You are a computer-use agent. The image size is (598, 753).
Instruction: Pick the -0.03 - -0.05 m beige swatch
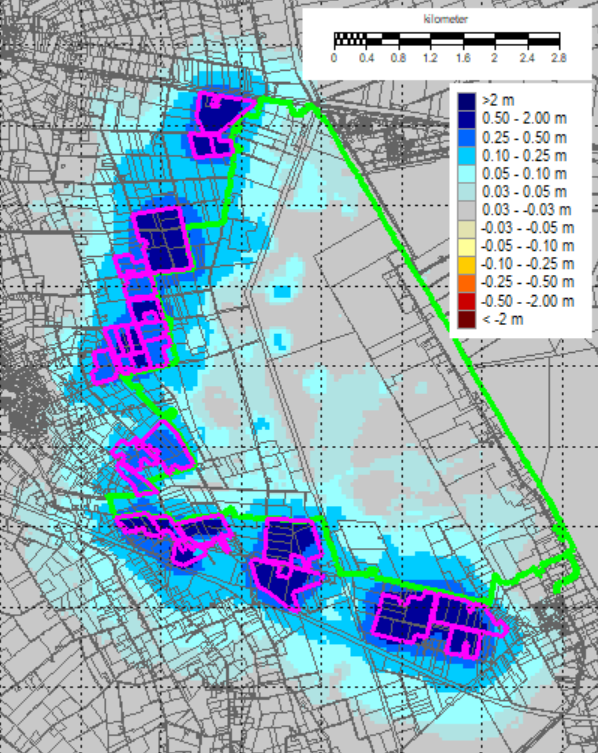466,229
